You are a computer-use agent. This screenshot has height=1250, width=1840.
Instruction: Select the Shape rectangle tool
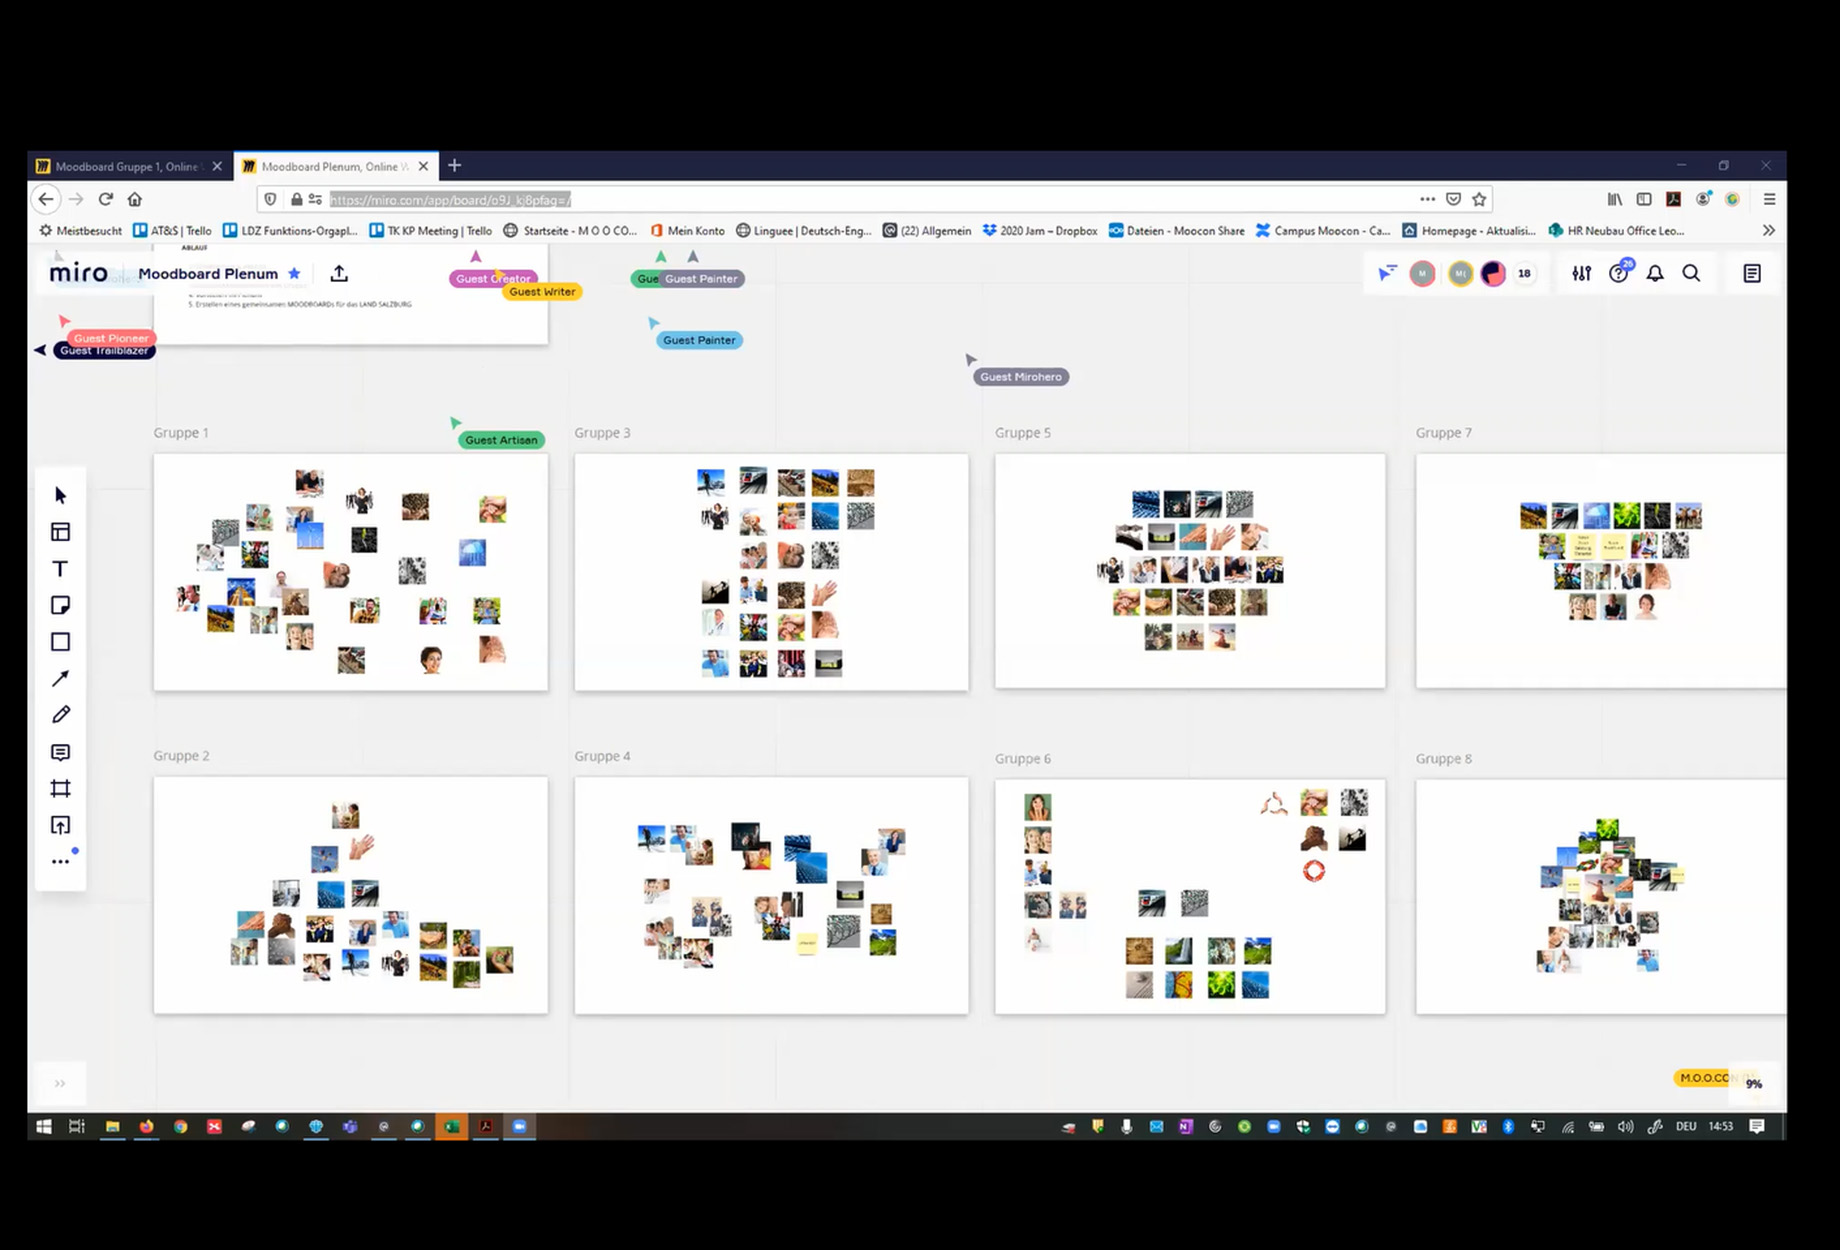click(x=60, y=642)
